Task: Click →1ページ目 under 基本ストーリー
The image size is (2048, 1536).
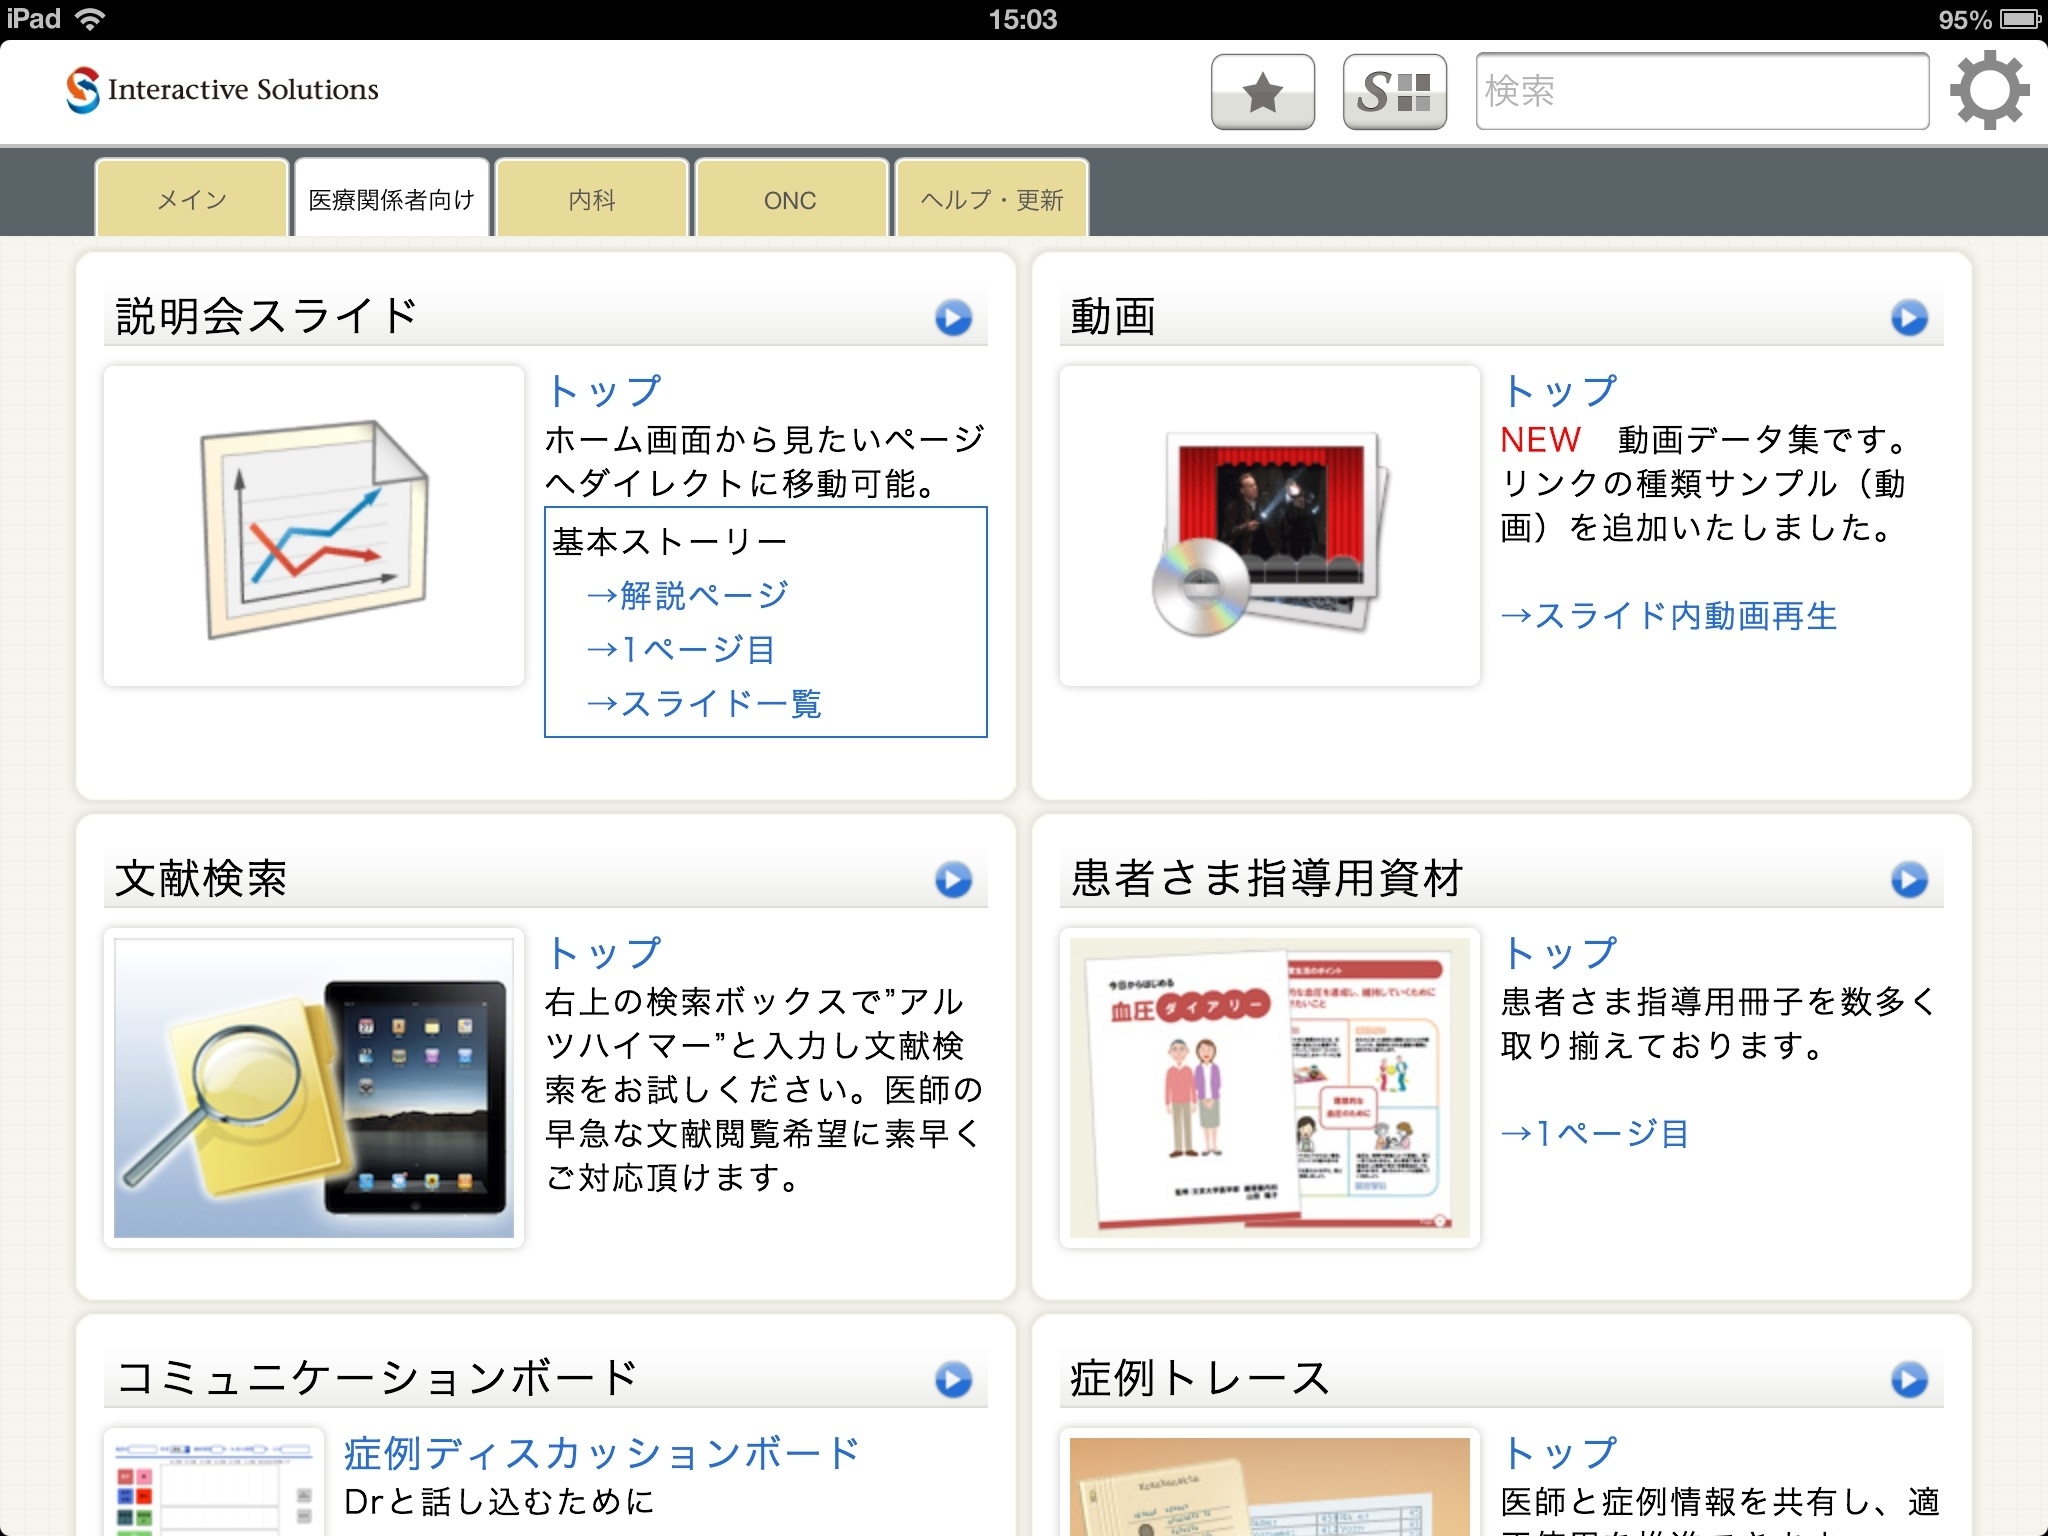Action: click(x=681, y=649)
